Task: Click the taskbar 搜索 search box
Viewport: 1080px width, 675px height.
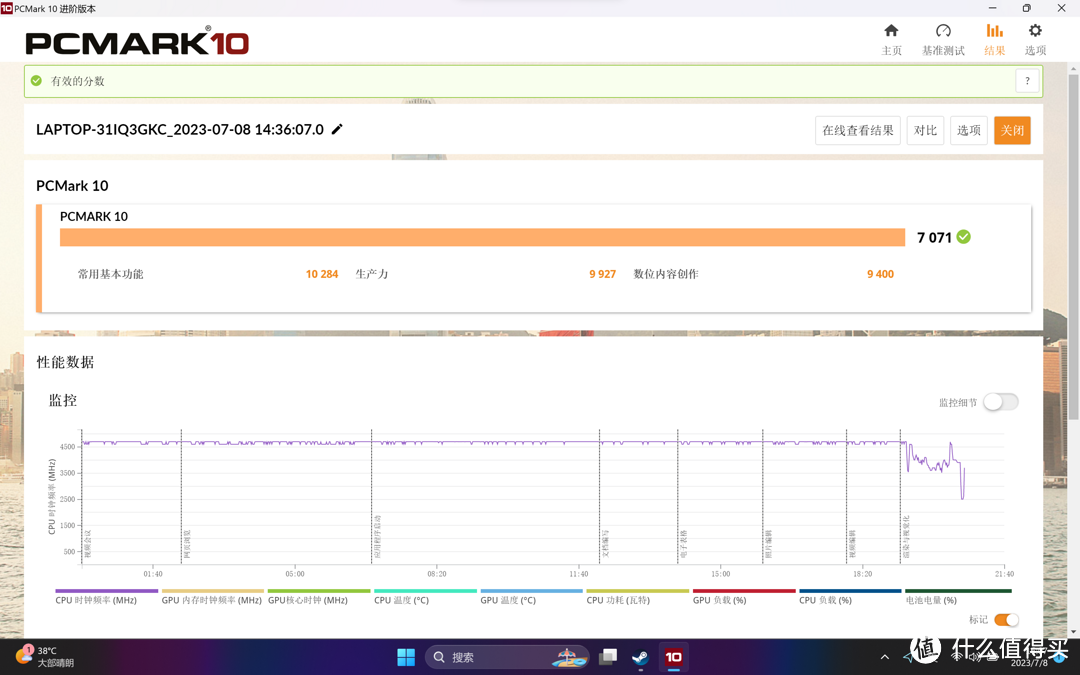Action: coord(507,657)
